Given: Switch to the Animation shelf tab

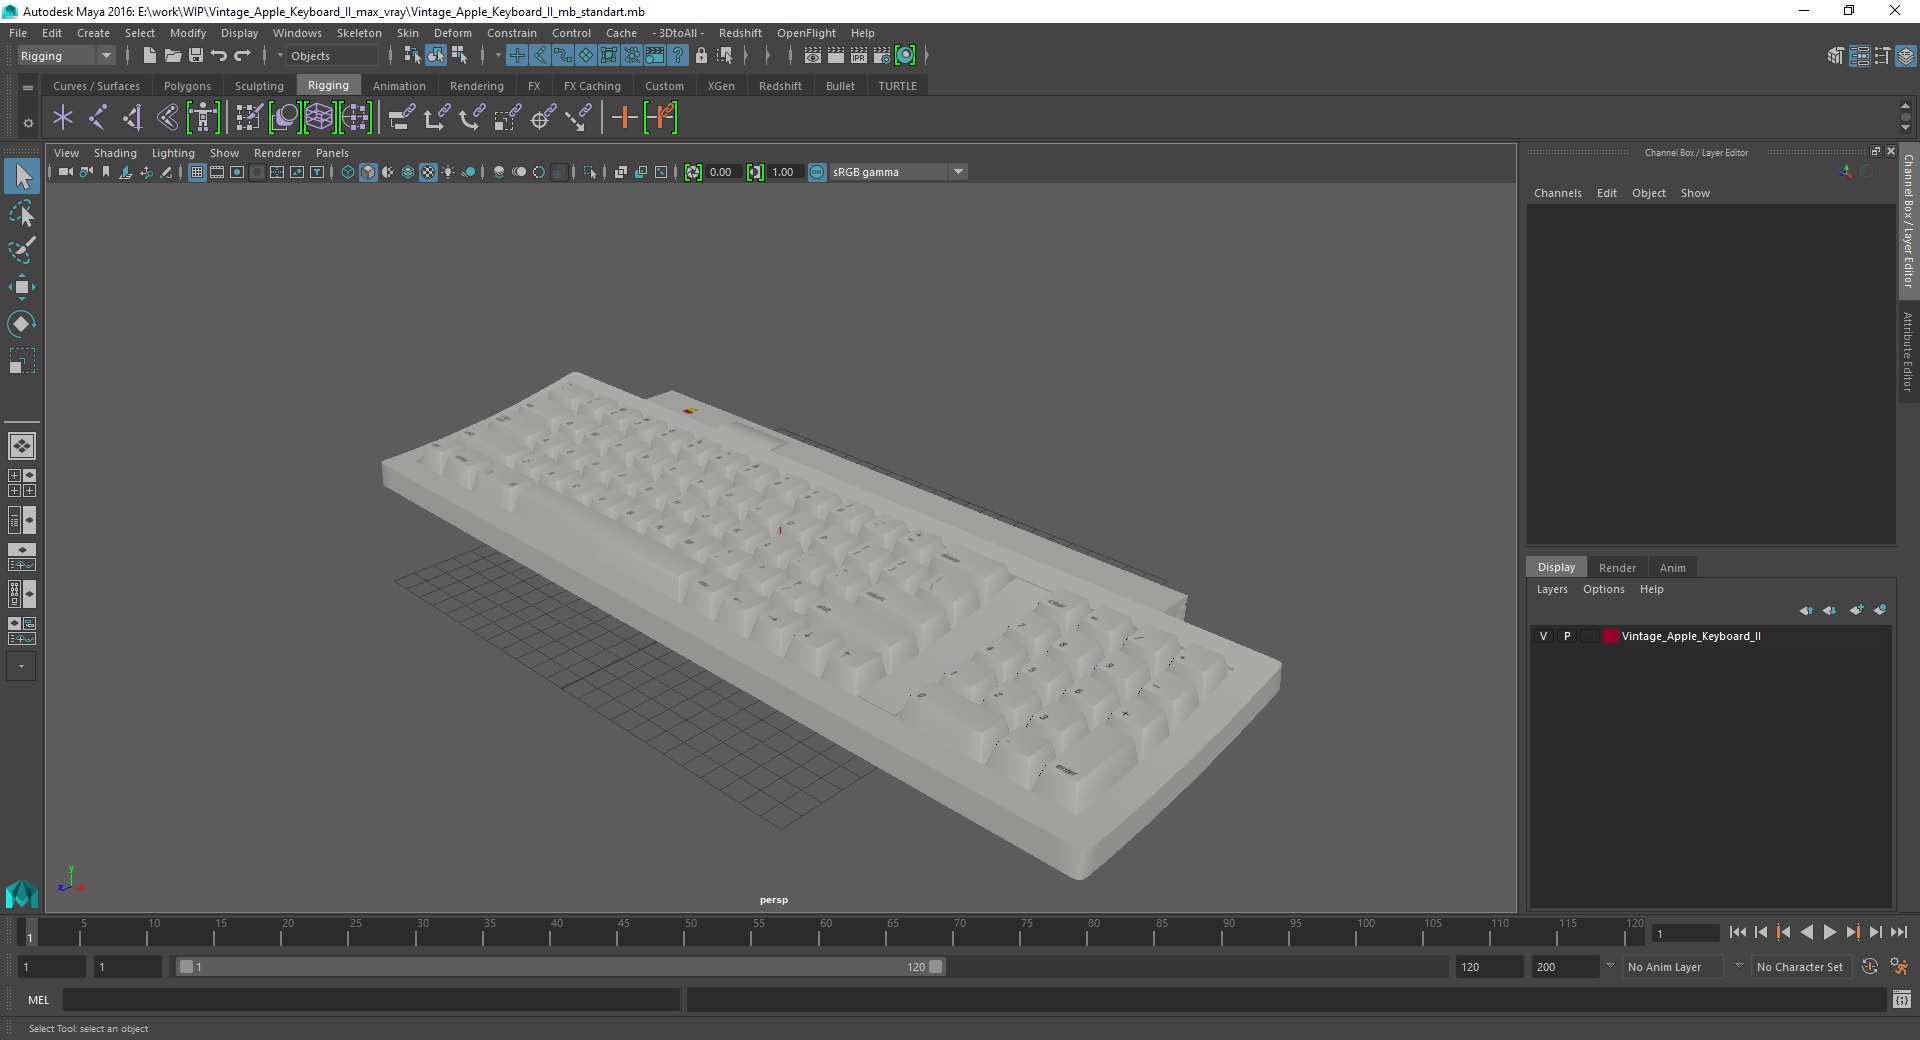Looking at the screenshot, I should (x=399, y=86).
